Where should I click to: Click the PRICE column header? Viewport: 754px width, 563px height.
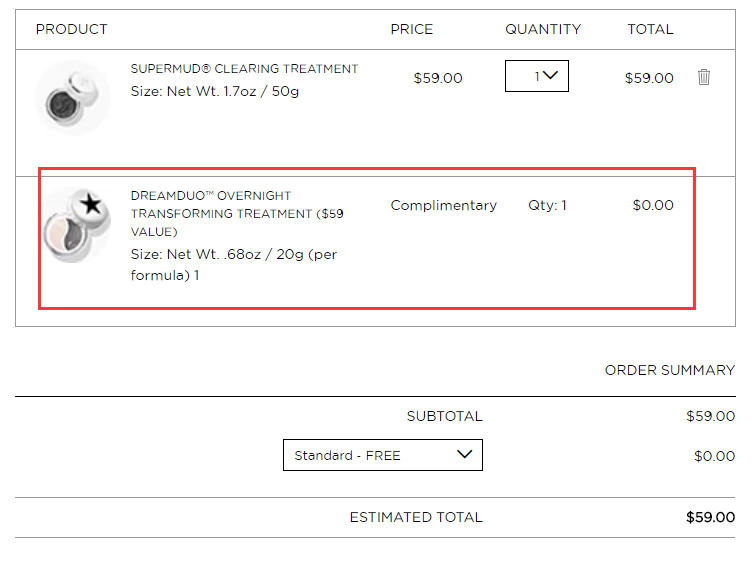point(412,29)
